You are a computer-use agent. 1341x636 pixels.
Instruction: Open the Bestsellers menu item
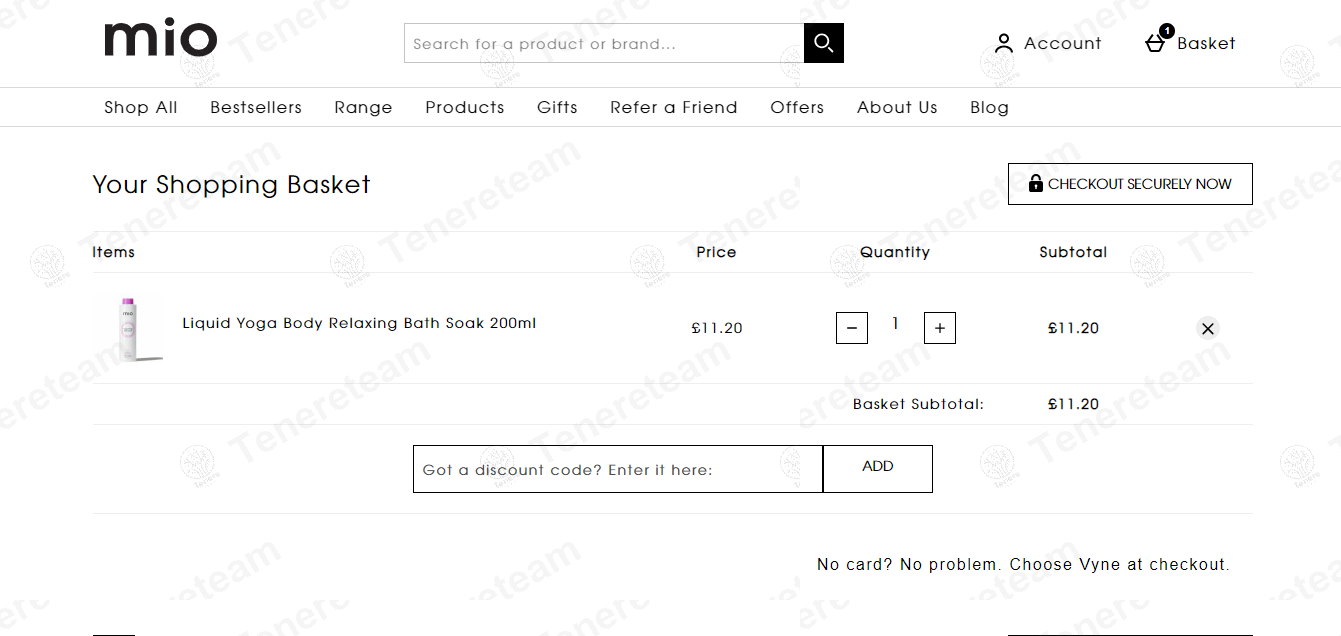coord(256,107)
